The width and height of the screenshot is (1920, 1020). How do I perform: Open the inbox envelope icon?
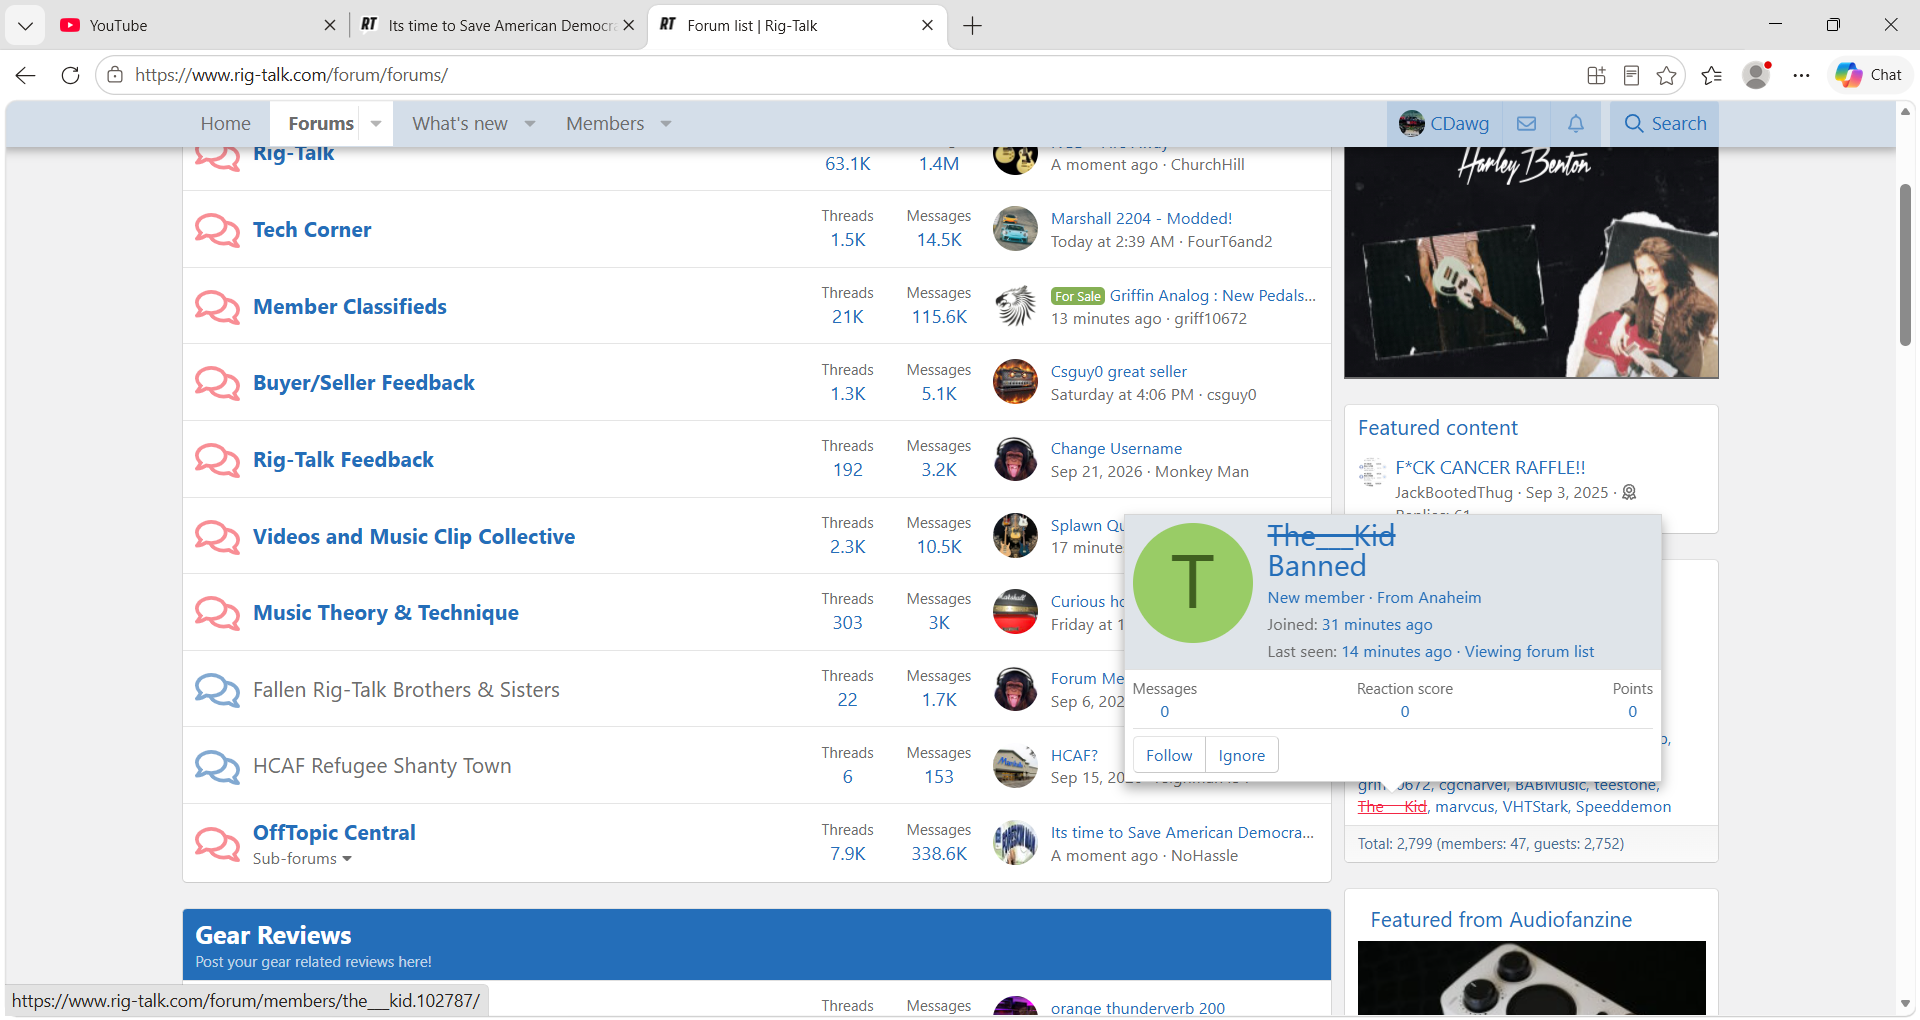[1526, 123]
